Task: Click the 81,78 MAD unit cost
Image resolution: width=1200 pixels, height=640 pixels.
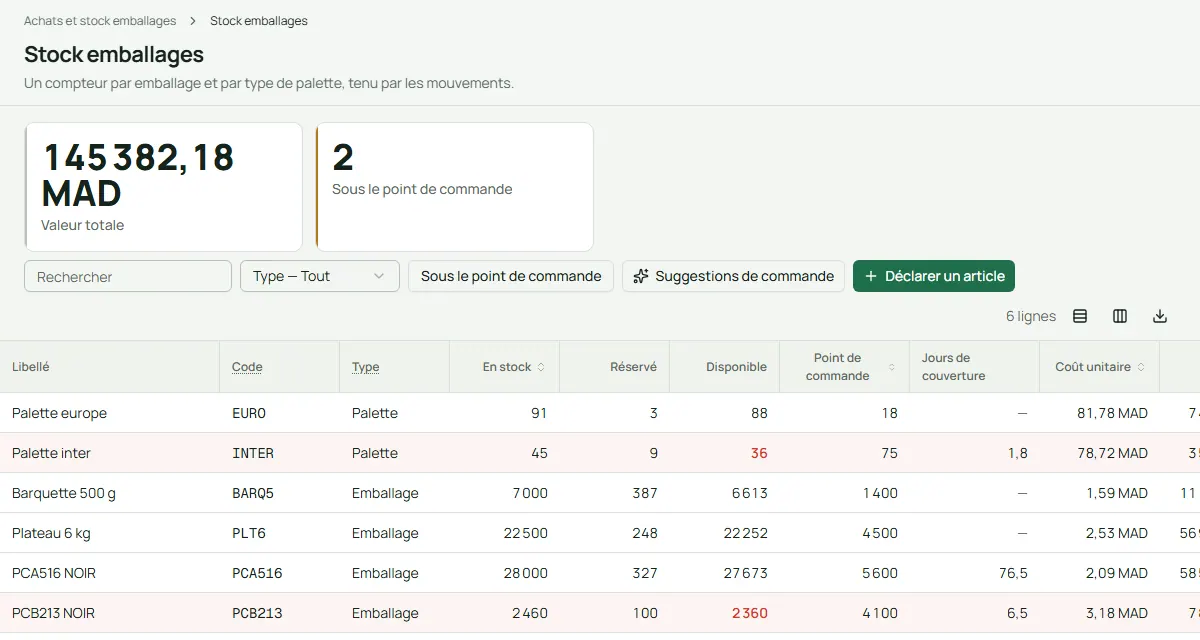Action: tap(1112, 413)
